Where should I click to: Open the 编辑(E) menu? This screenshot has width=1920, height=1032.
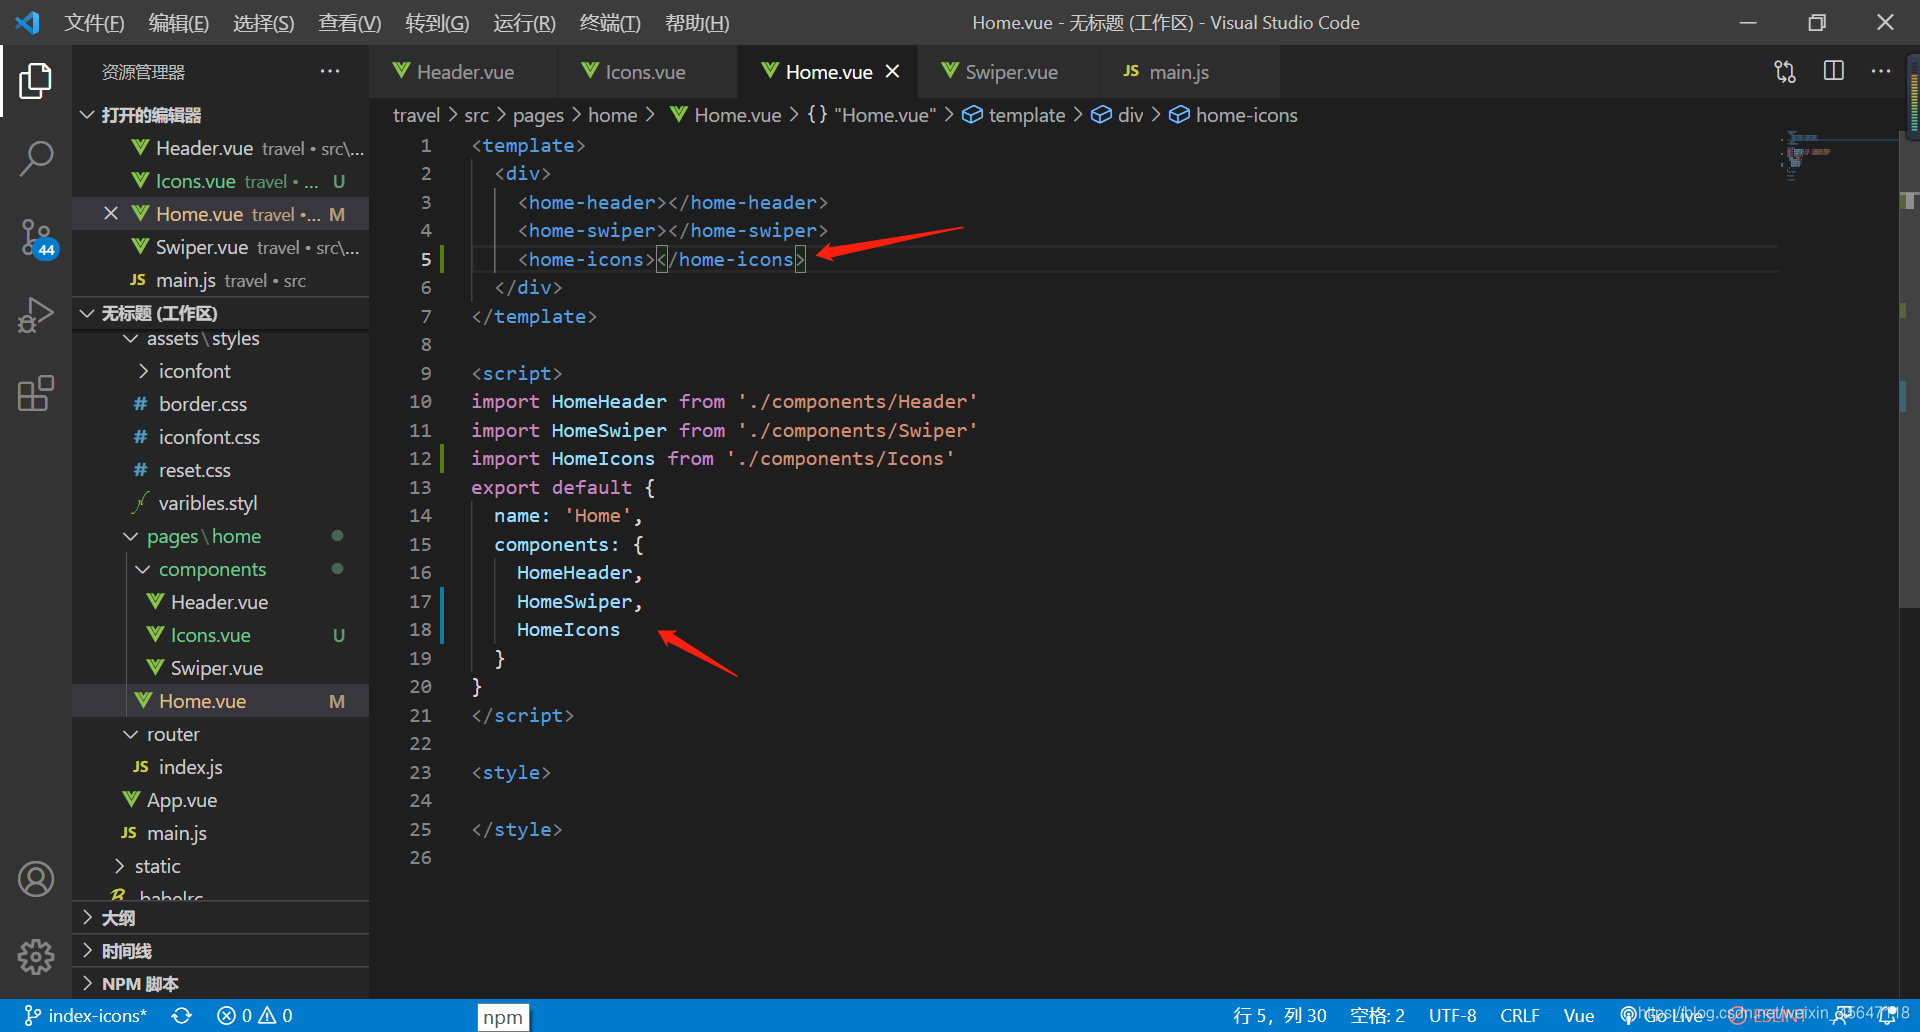click(179, 22)
